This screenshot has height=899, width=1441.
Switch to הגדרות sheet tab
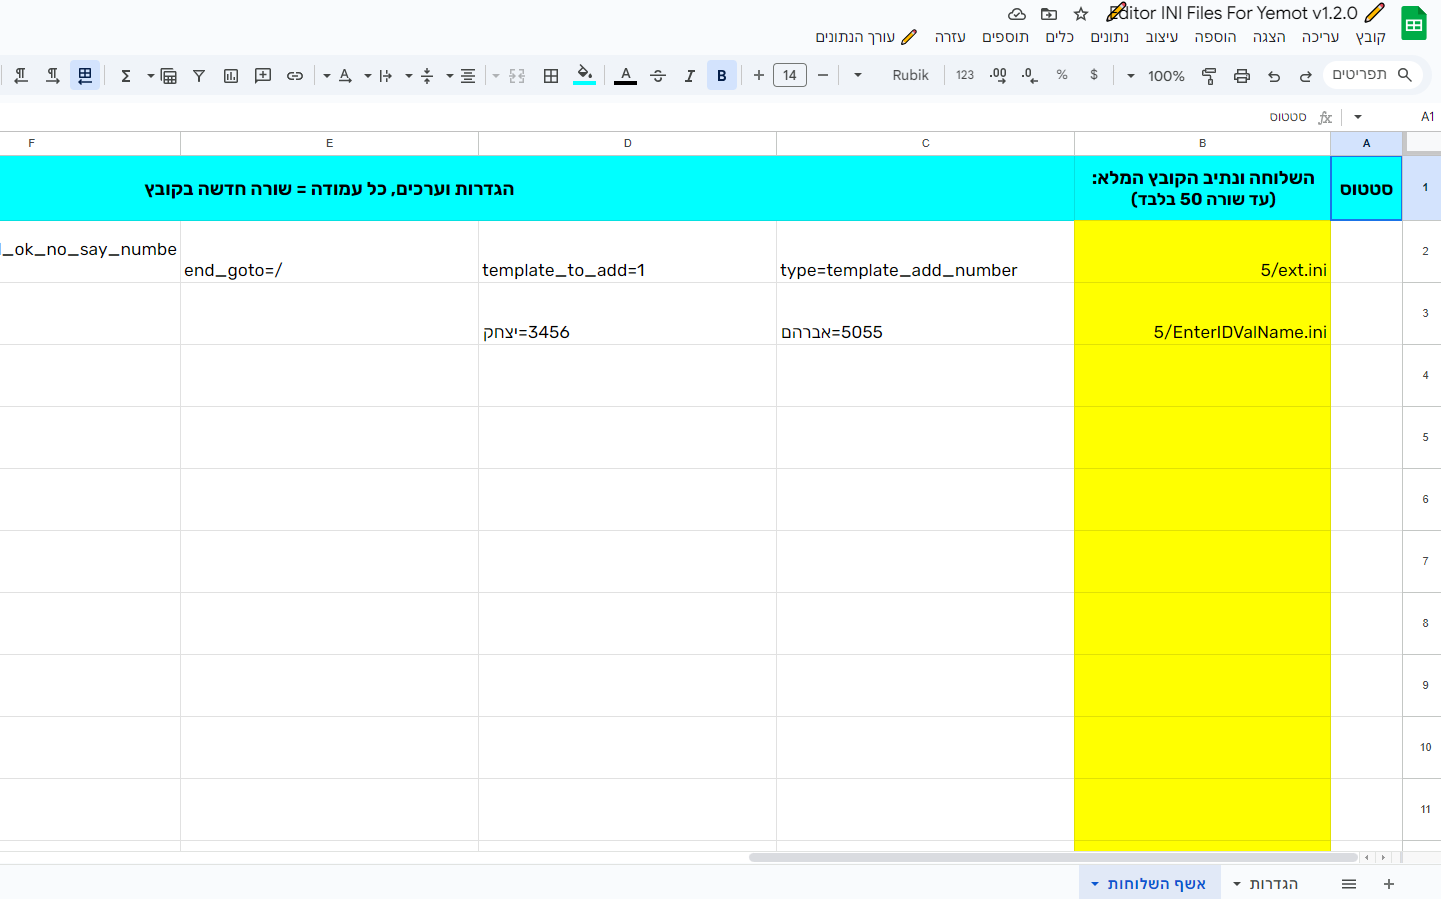pos(1274,884)
